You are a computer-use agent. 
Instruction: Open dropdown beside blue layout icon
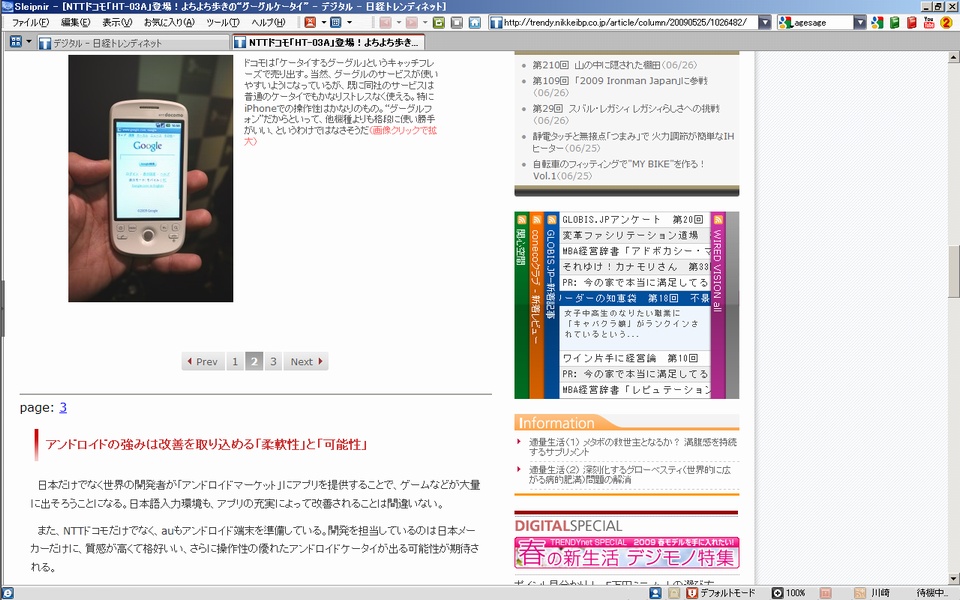[x=350, y=23]
